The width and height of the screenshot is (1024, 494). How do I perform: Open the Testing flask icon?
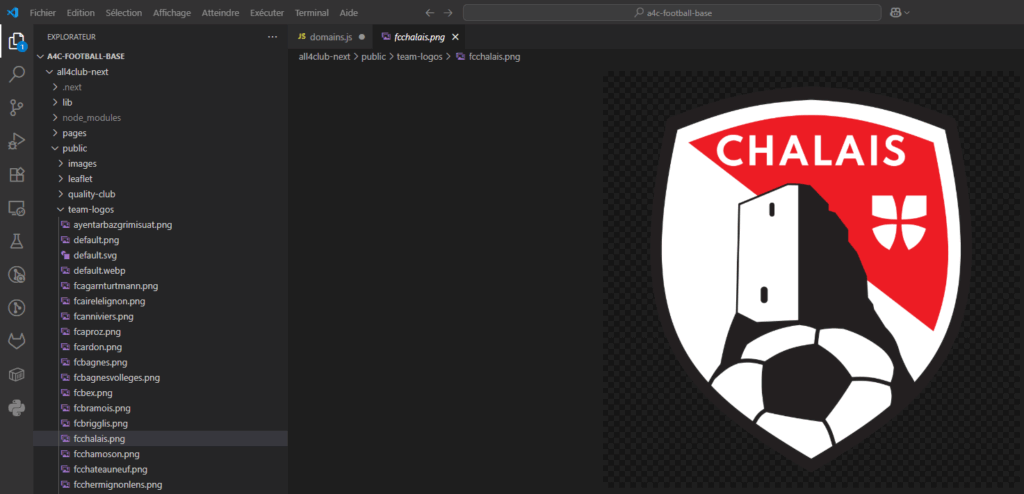click(16, 242)
